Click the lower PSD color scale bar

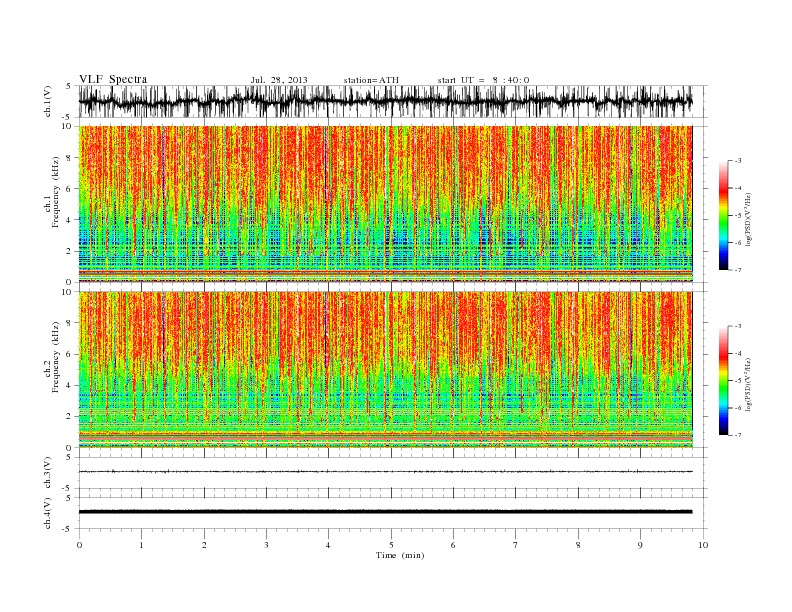(x=723, y=381)
